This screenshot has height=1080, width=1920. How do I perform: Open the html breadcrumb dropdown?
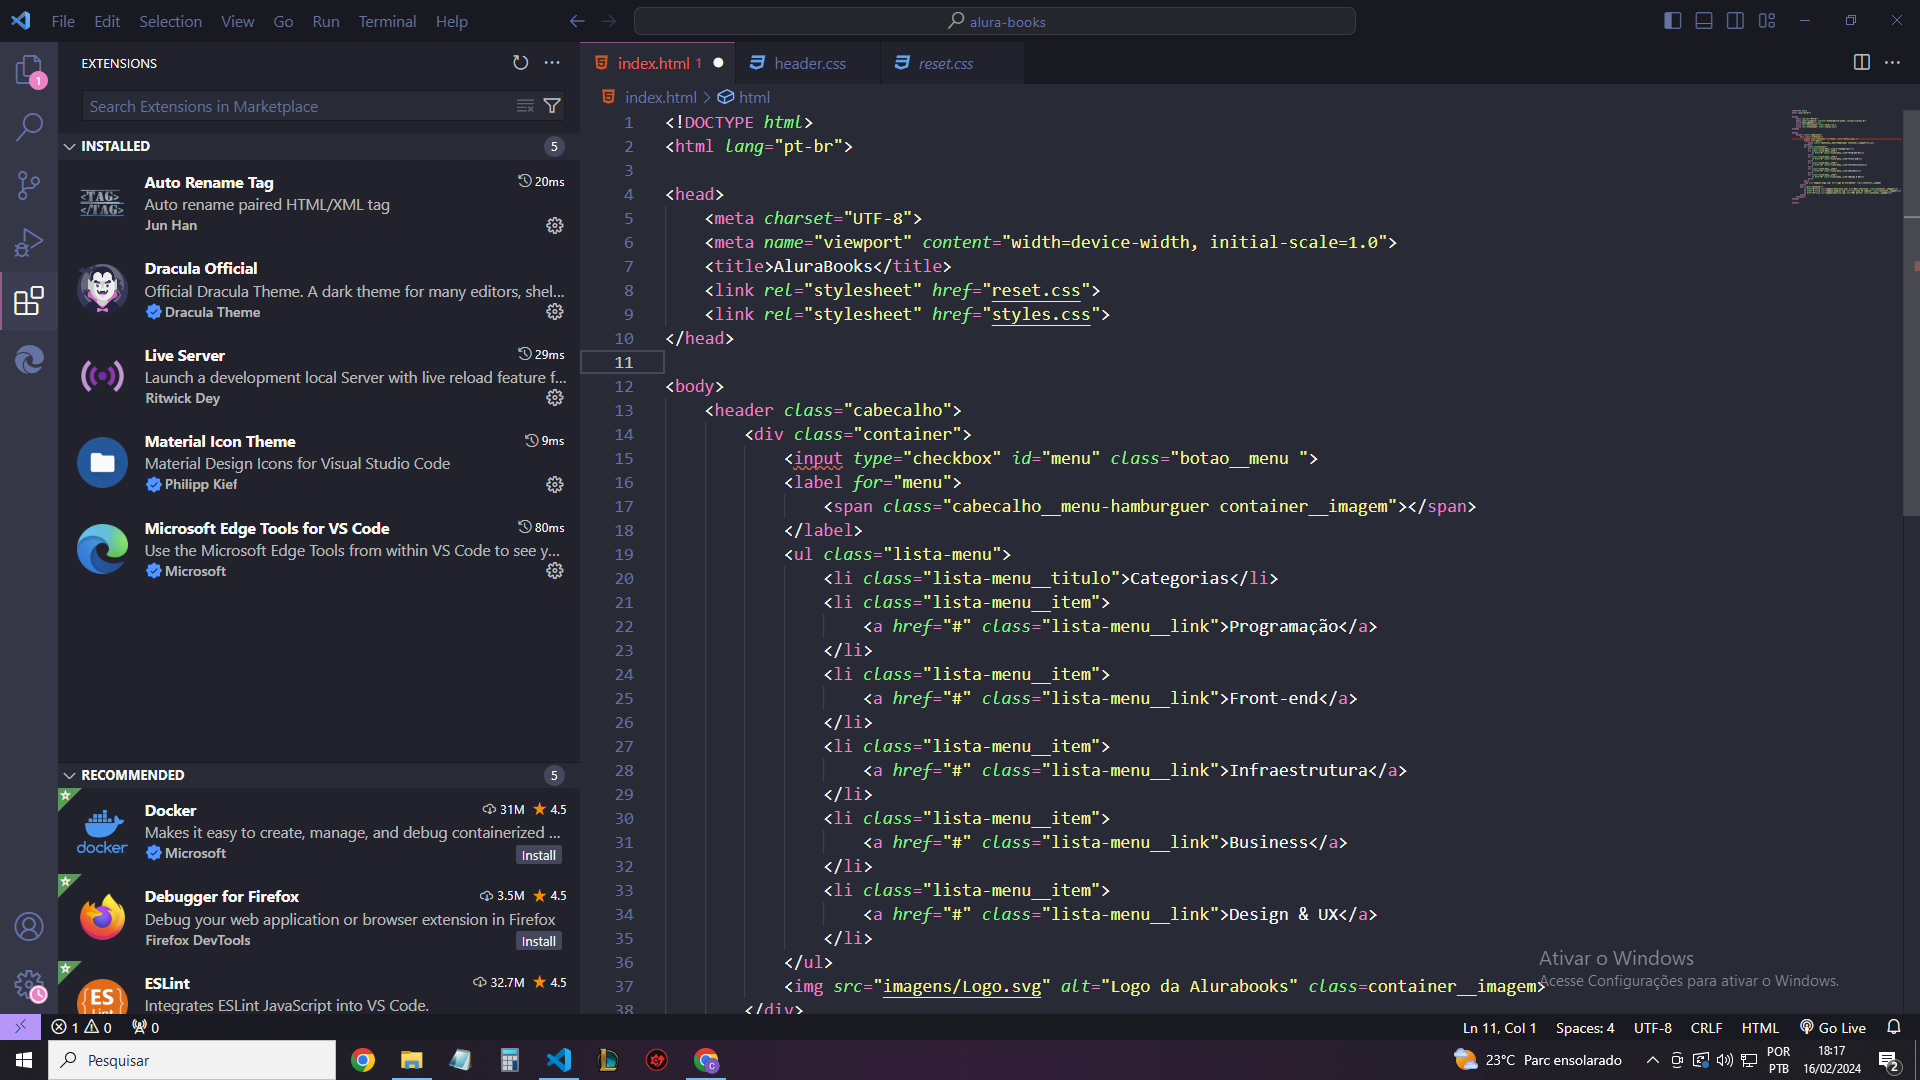pyautogui.click(x=744, y=97)
